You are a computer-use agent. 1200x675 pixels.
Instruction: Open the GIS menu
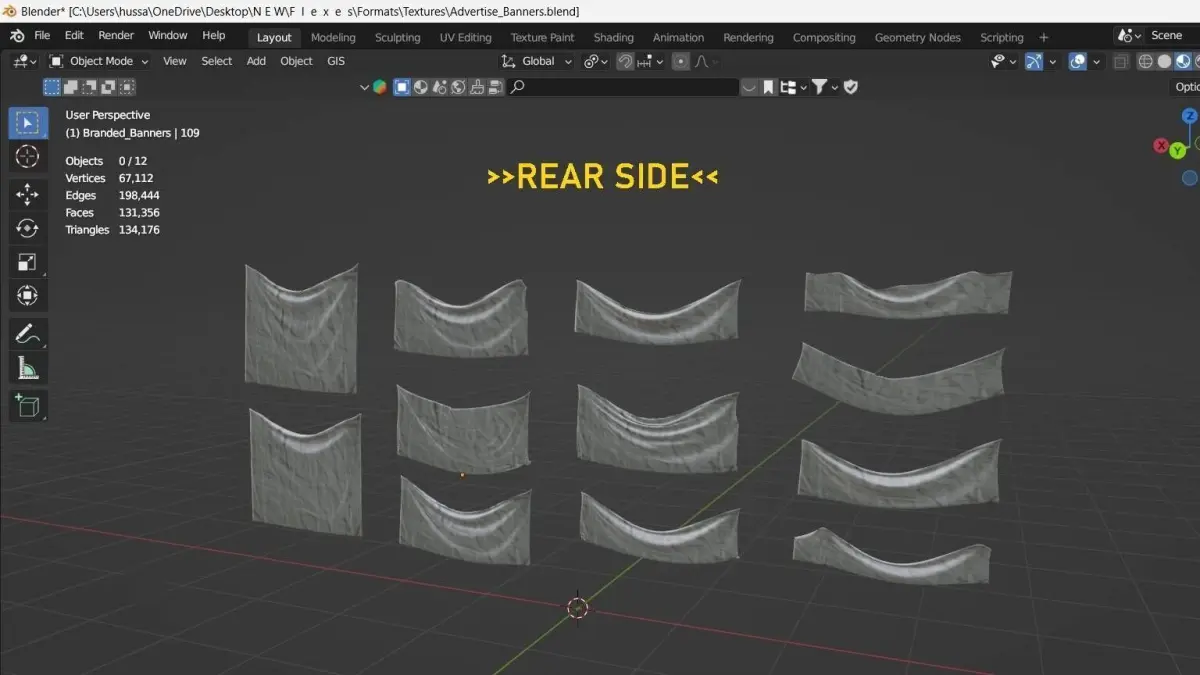336,61
